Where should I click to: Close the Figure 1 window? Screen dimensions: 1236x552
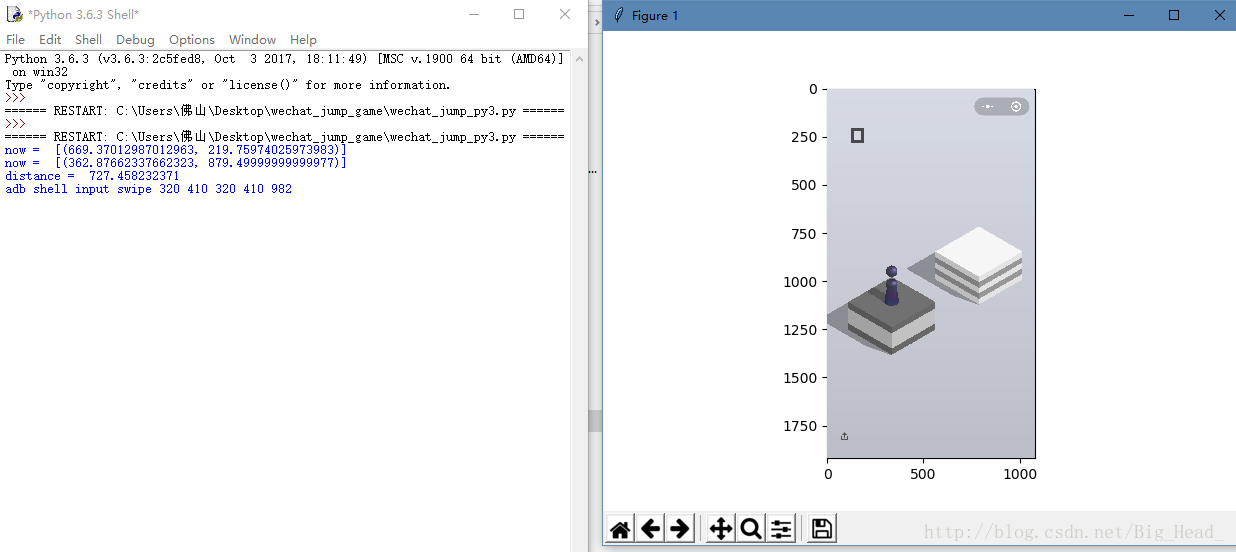pyautogui.click(x=1219, y=15)
